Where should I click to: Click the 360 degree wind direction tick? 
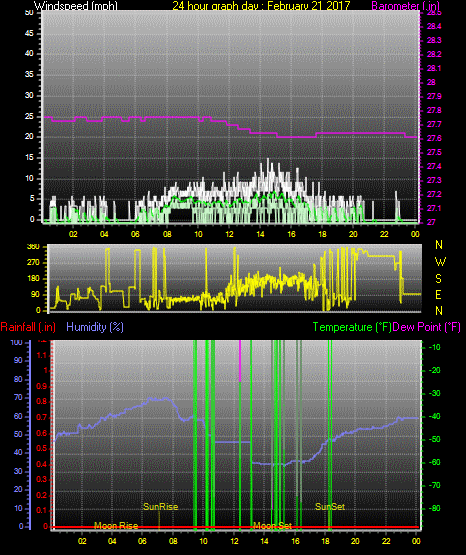[x=33, y=247]
